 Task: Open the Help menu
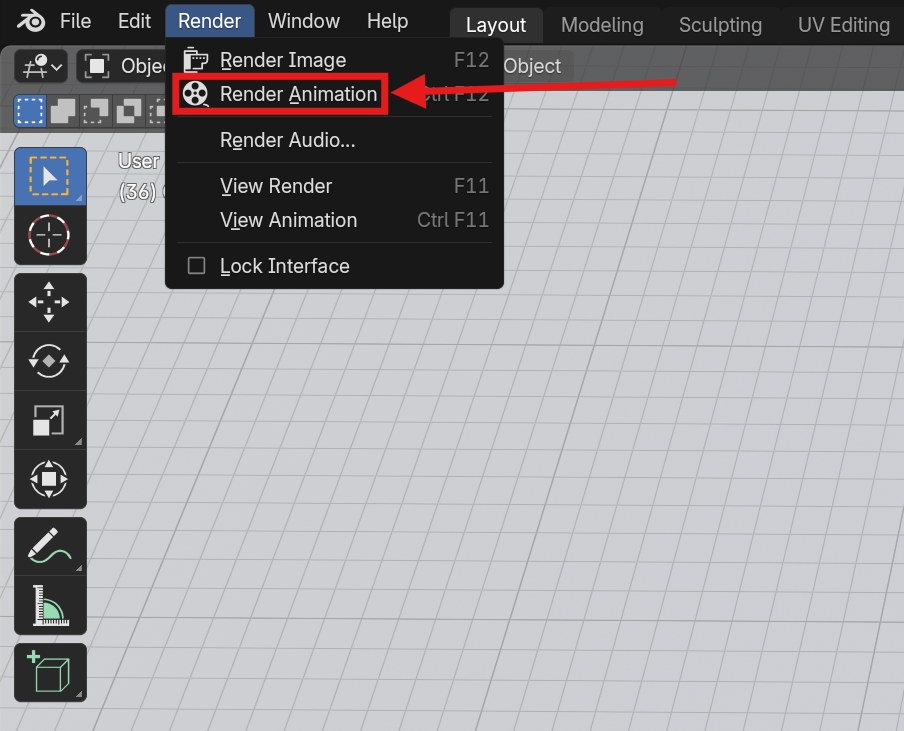coord(387,21)
